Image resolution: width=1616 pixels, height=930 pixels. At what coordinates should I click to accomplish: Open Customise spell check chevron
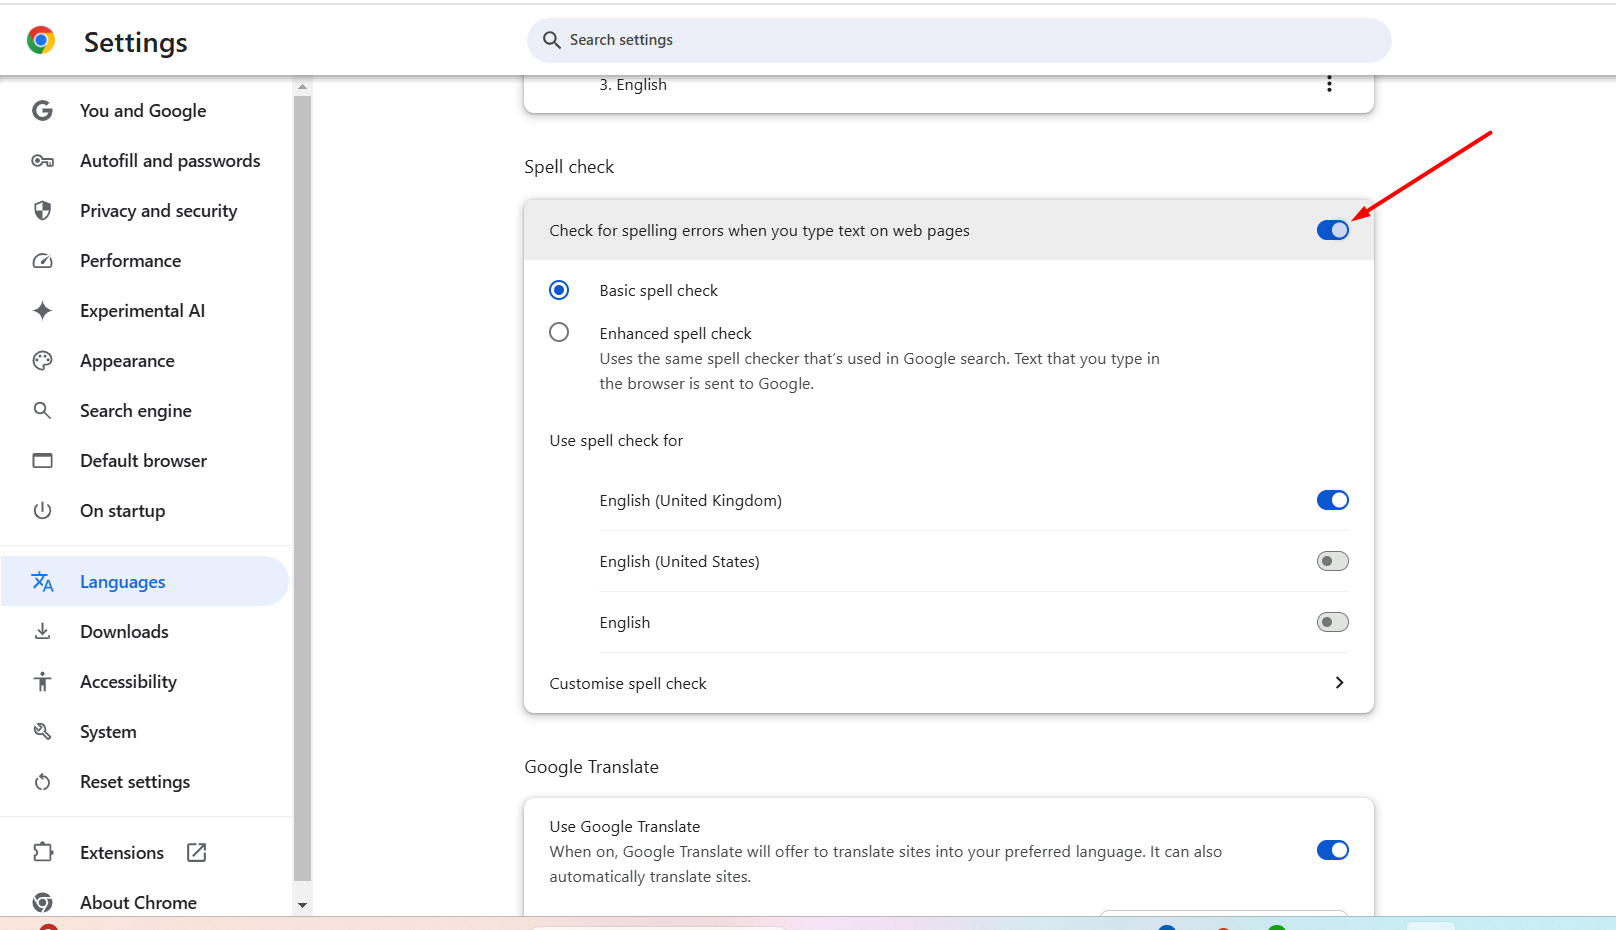tap(1339, 683)
